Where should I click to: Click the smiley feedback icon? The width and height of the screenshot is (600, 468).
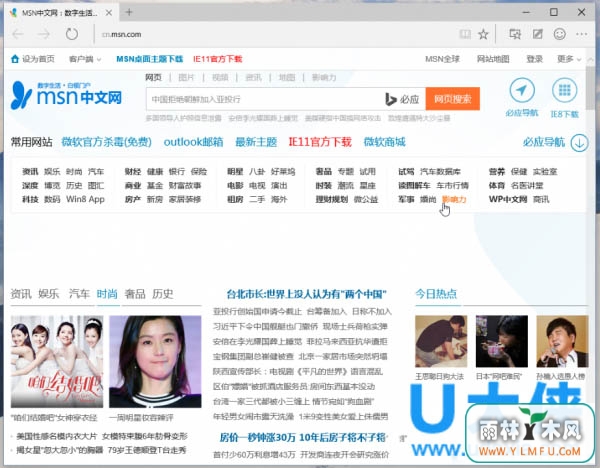tap(559, 34)
